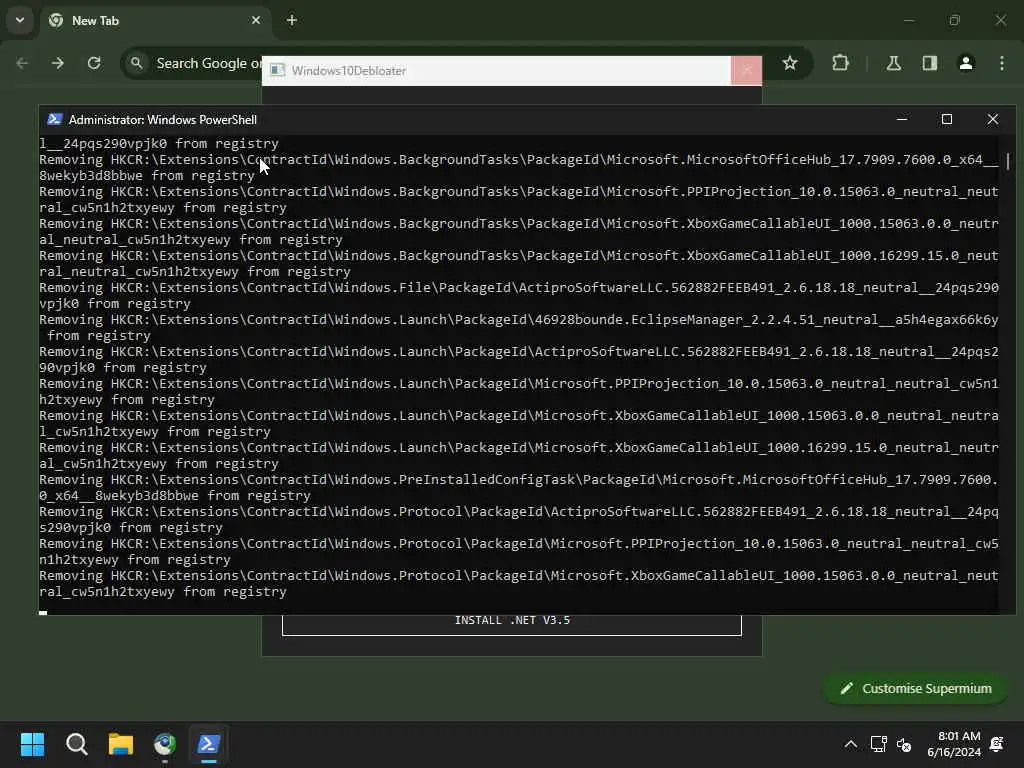This screenshot has width=1024, height=768.
Task: Click the text 's290vpjk0 from registry'
Action: tap(131, 528)
